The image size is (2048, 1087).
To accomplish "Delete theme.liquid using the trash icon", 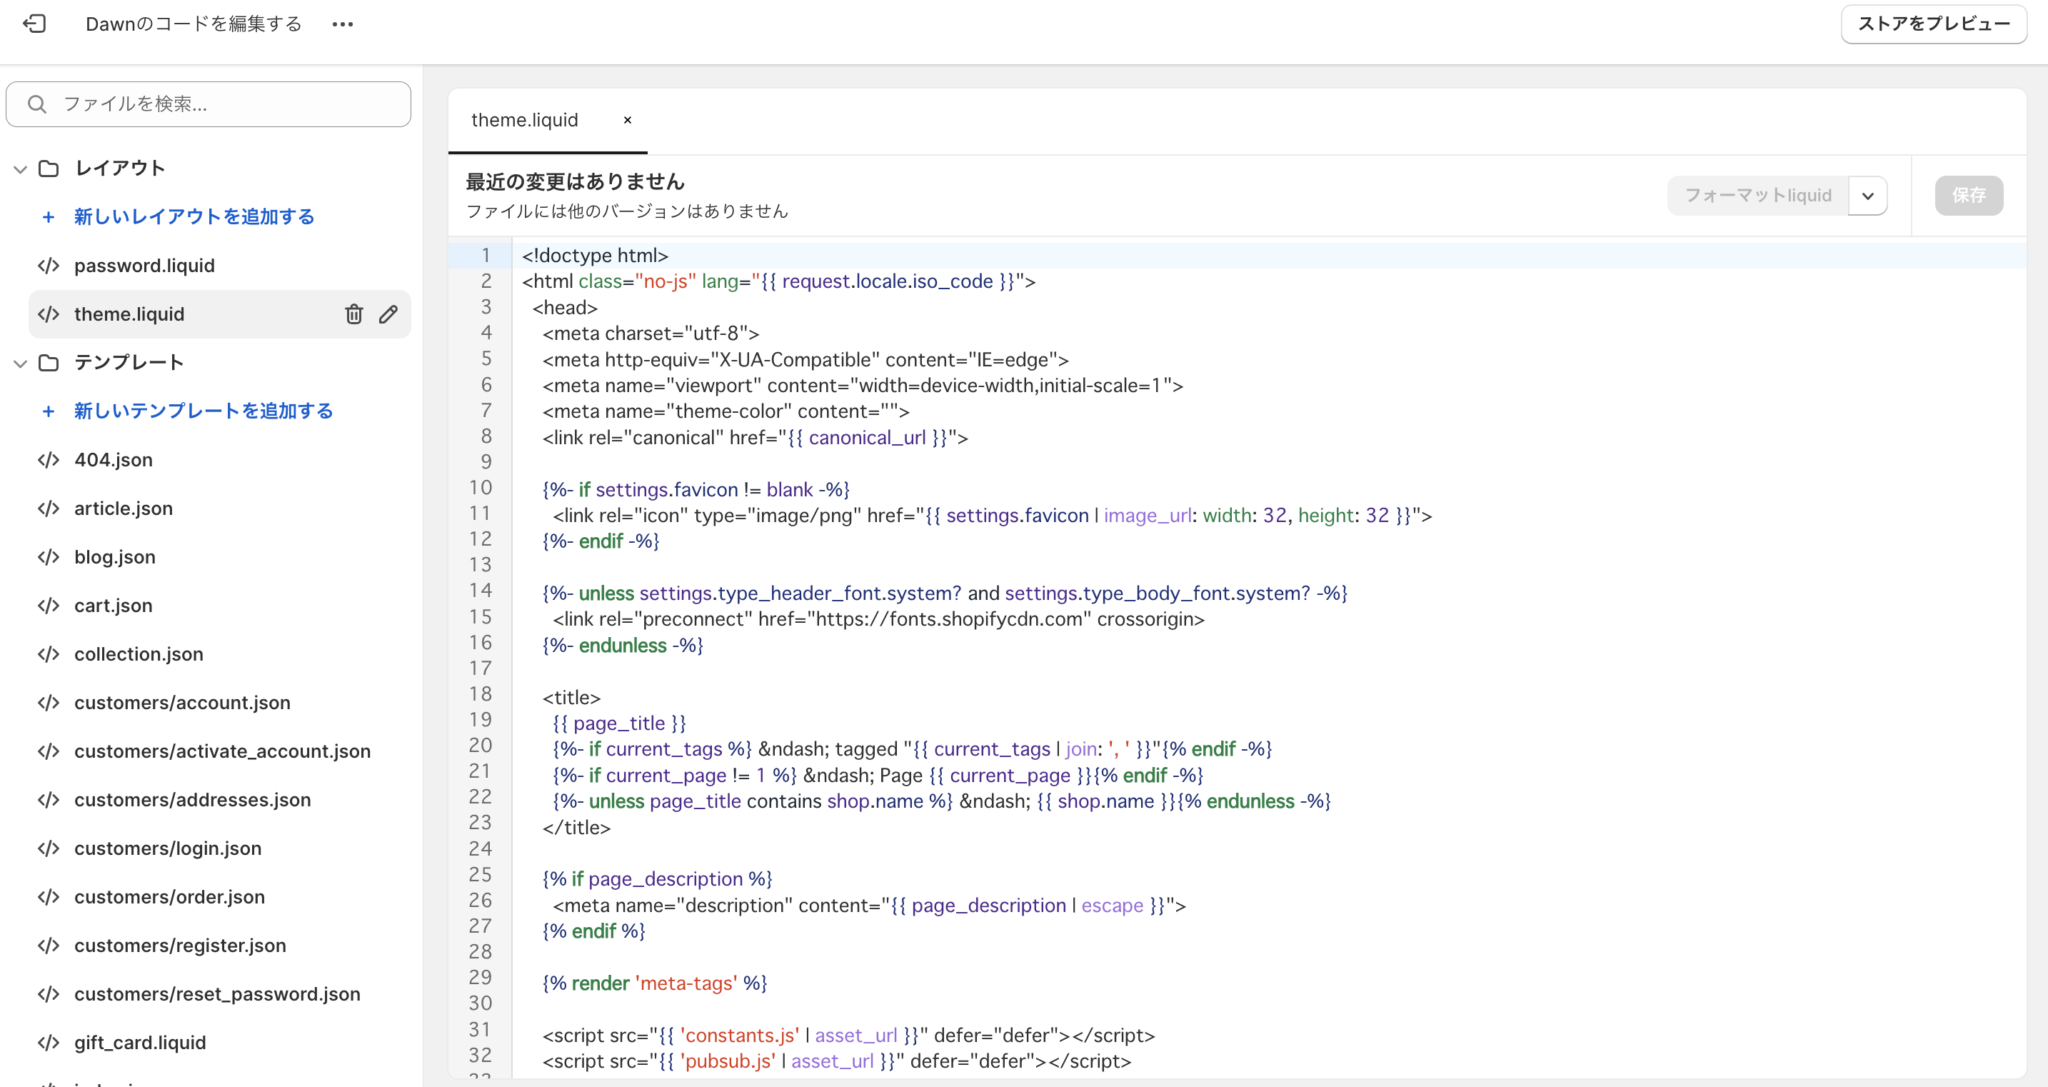I will click(x=354, y=314).
